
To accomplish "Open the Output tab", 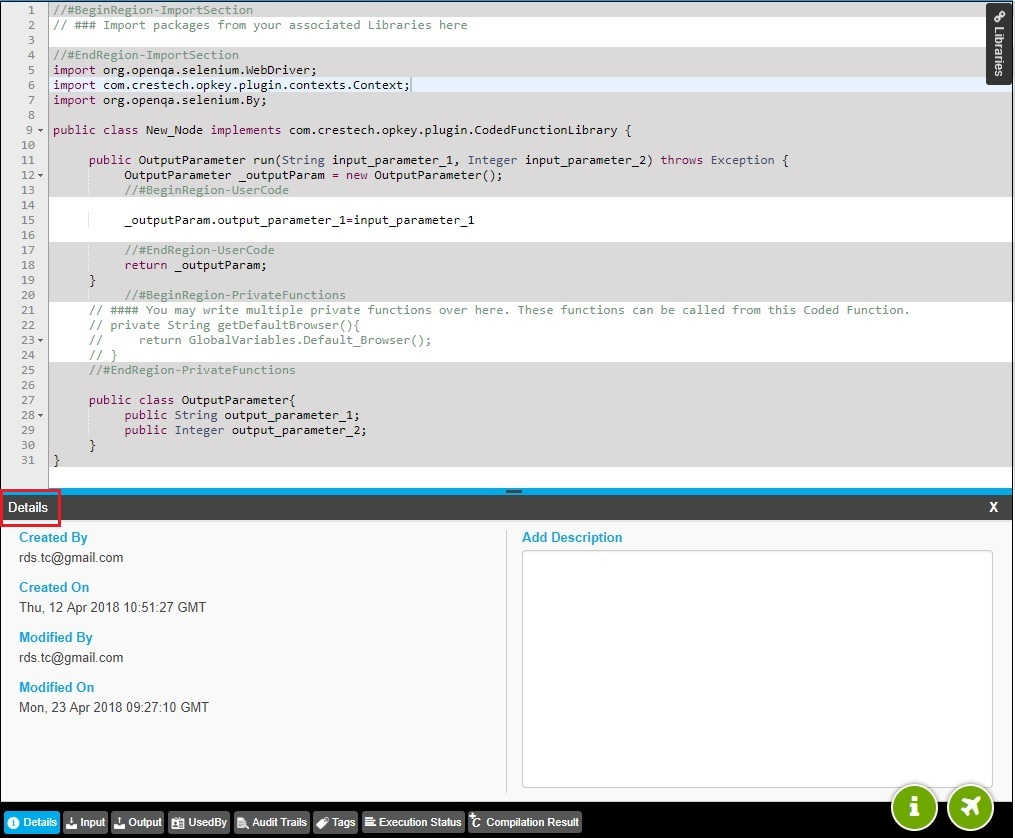I will [138, 822].
